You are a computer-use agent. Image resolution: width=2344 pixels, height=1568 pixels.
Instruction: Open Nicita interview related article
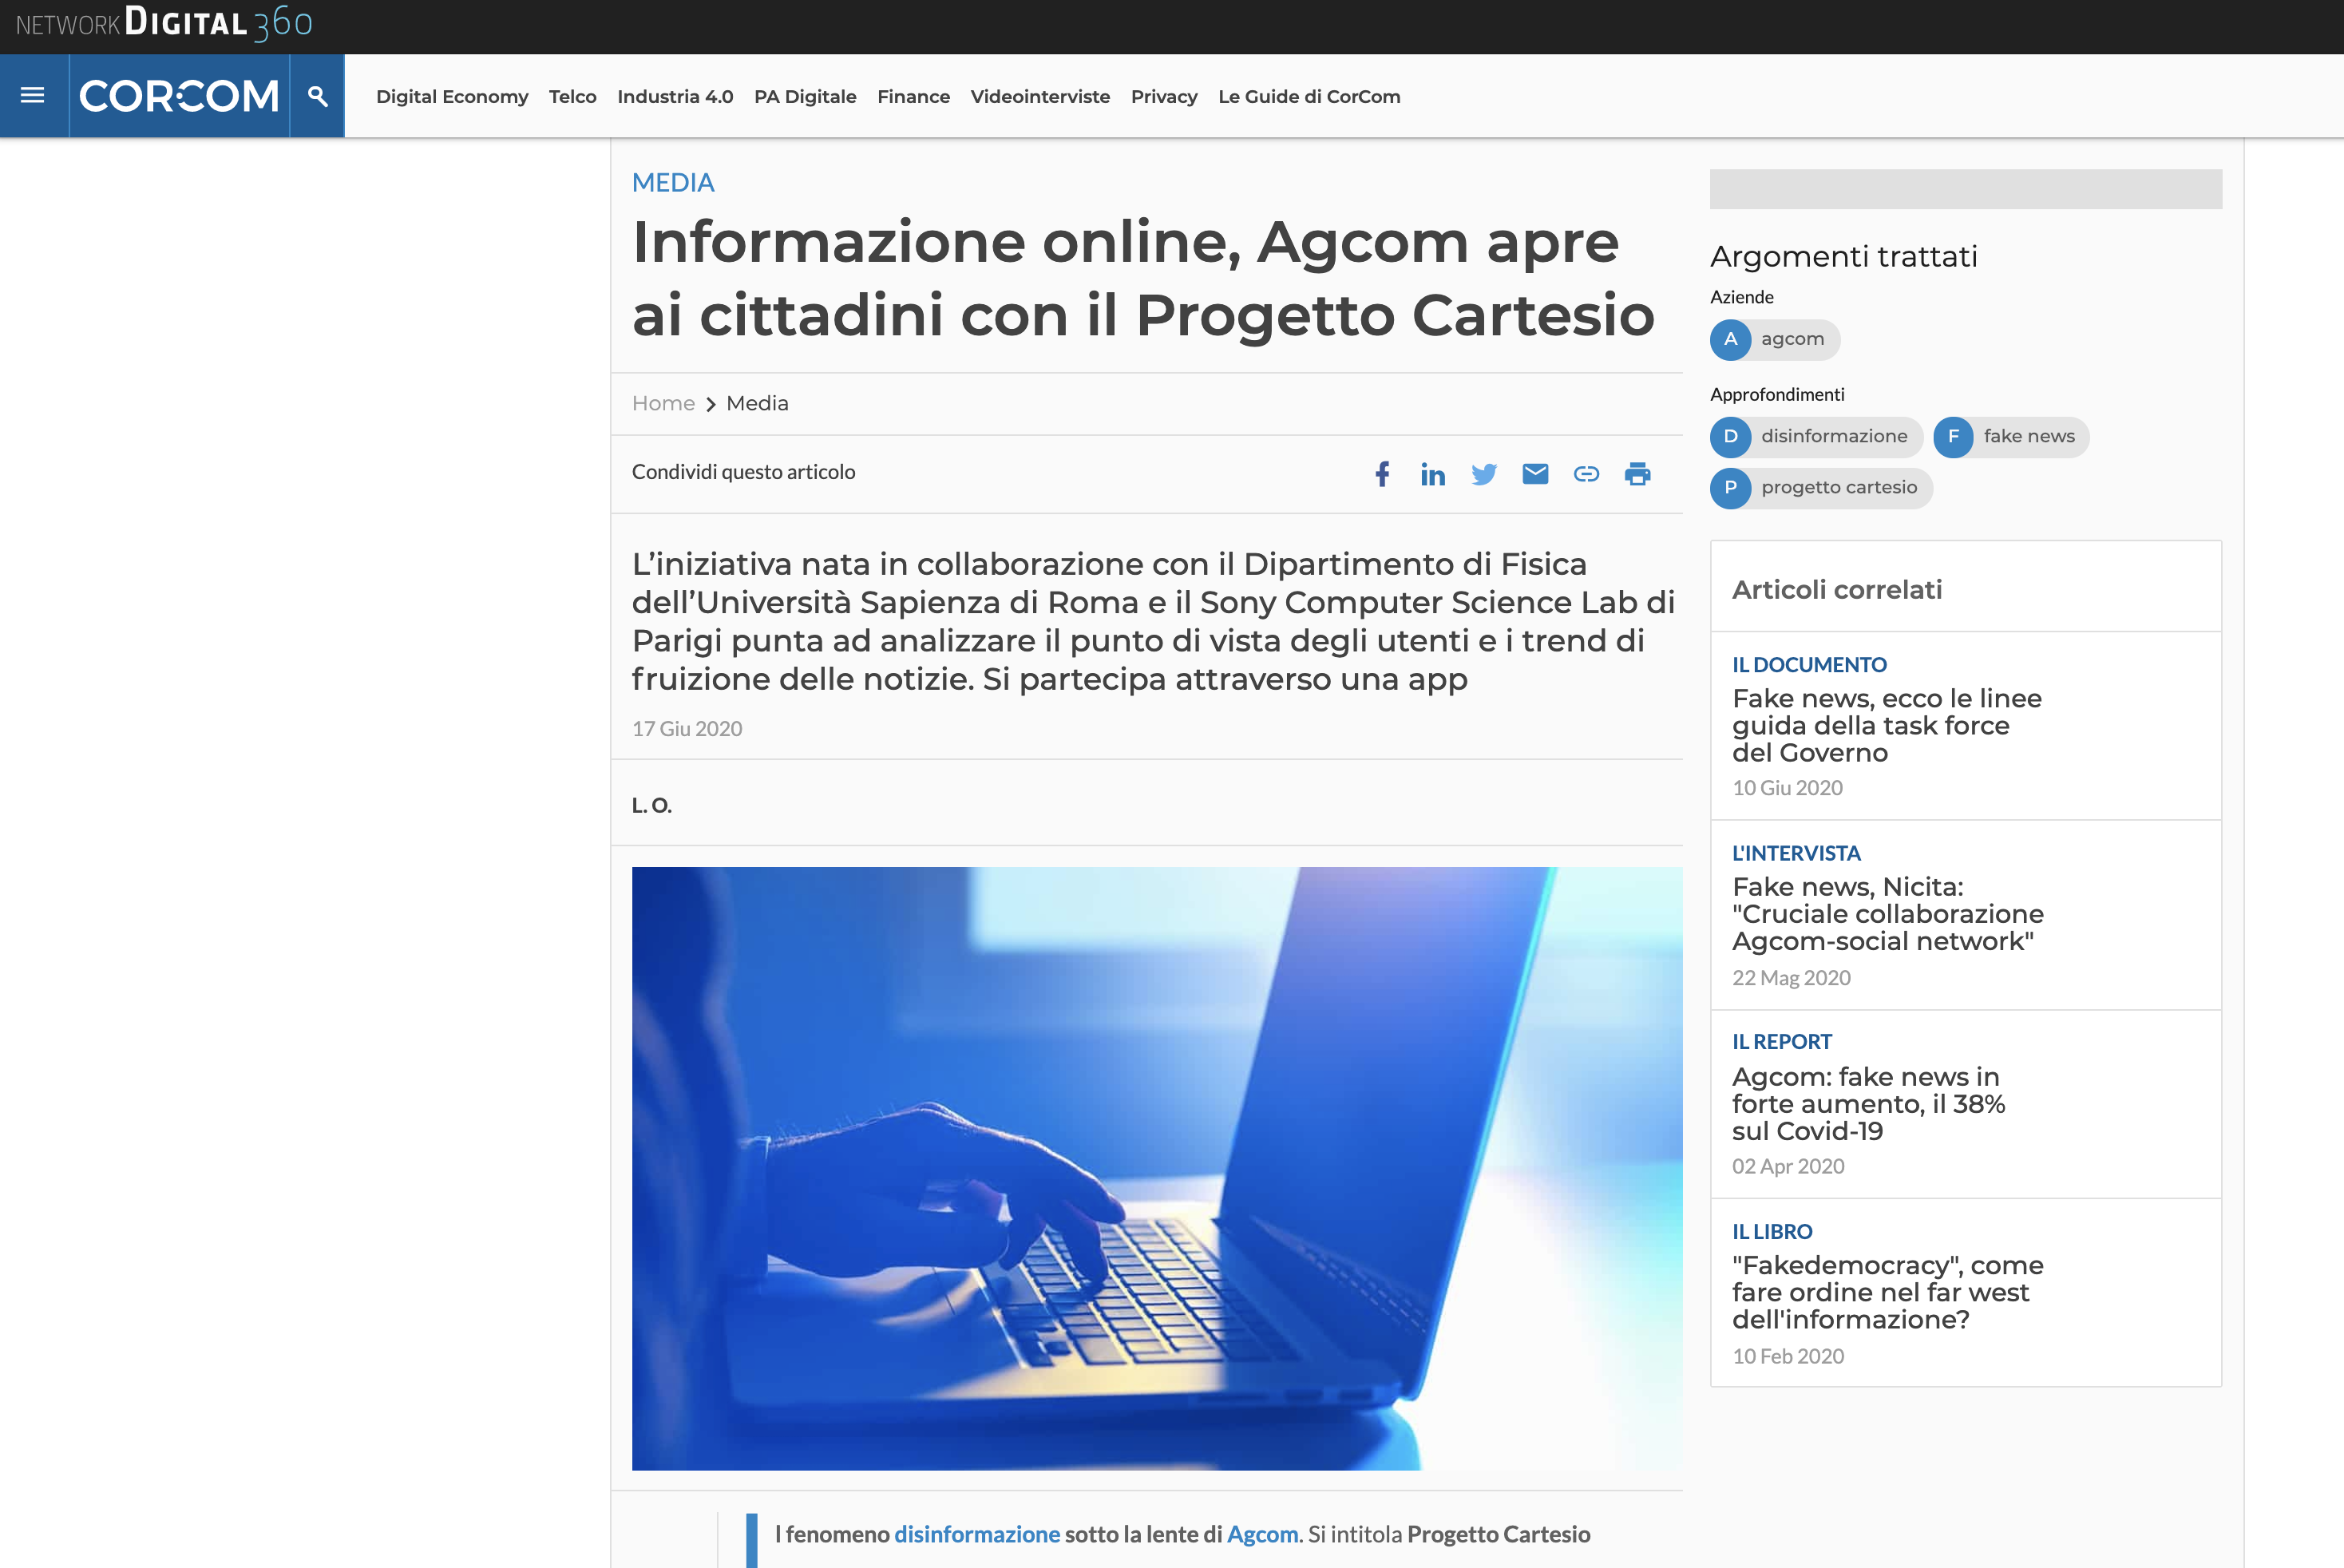(1887, 914)
